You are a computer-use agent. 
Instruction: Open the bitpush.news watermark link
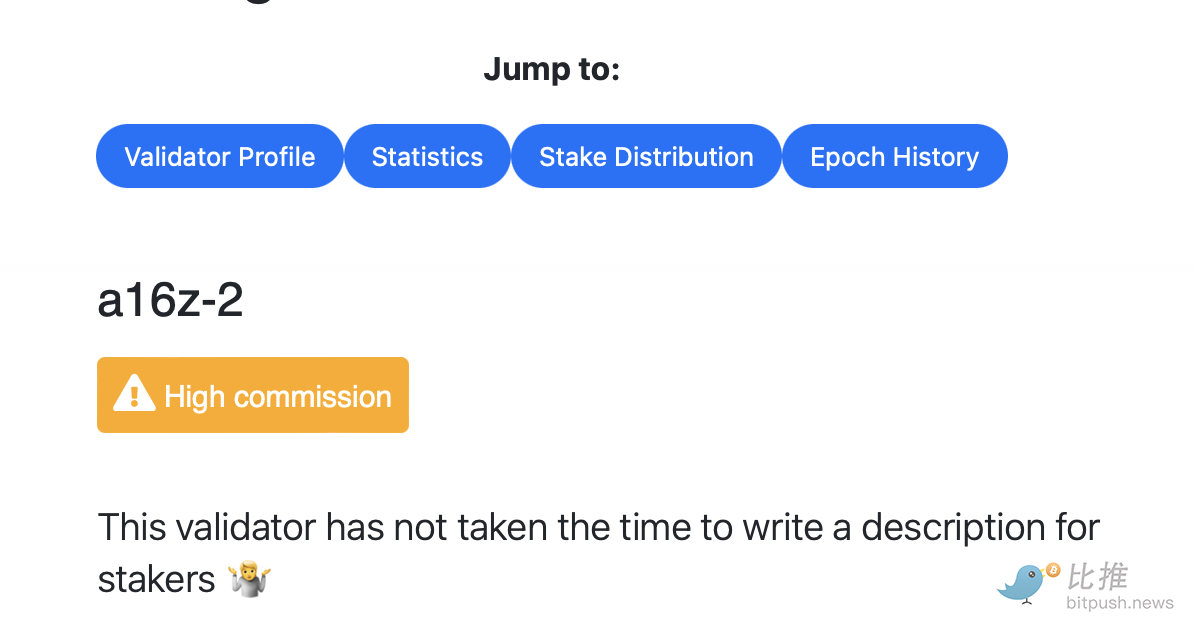(x=1119, y=603)
